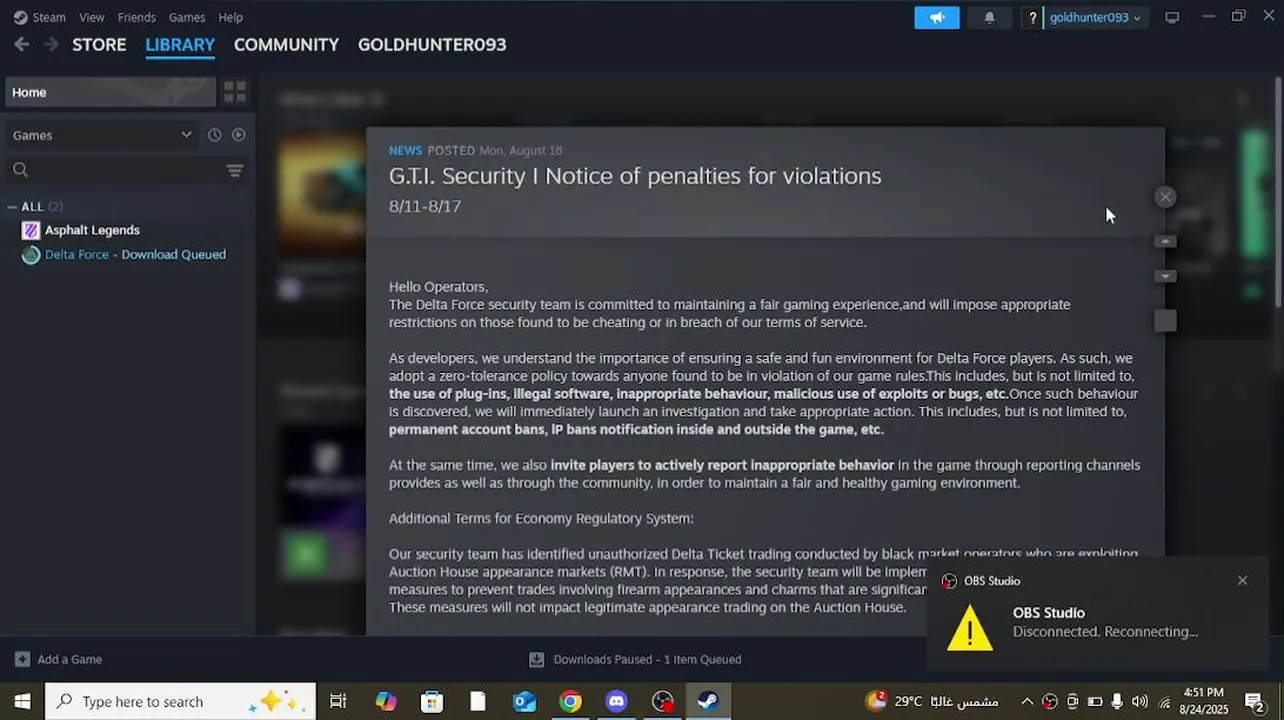The width and height of the screenshot is (1284, 720).
Task: Open the GOLDHUNTER093 profile tab
Action: pyautogui.click(x=432, y=44)
